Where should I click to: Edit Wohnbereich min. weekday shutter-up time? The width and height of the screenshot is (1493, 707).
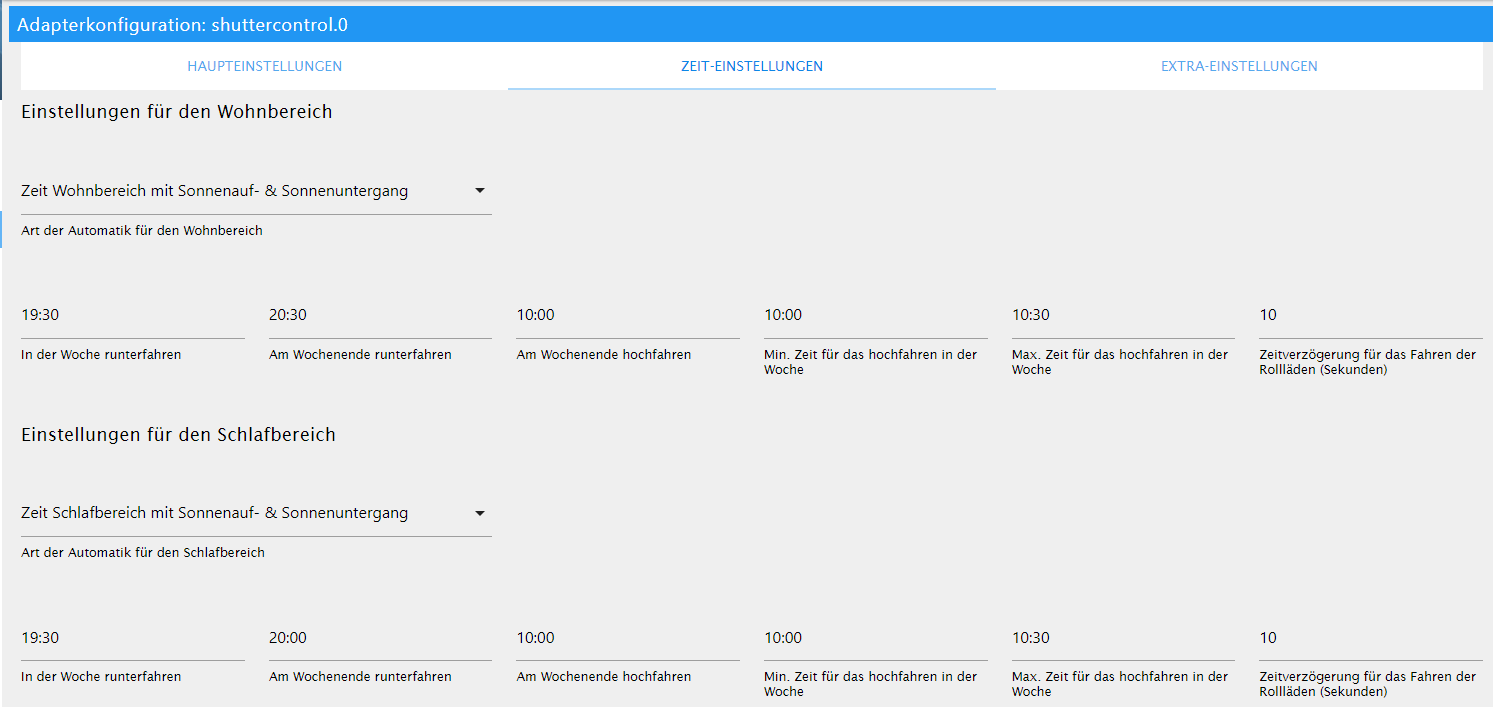point(876,315)
